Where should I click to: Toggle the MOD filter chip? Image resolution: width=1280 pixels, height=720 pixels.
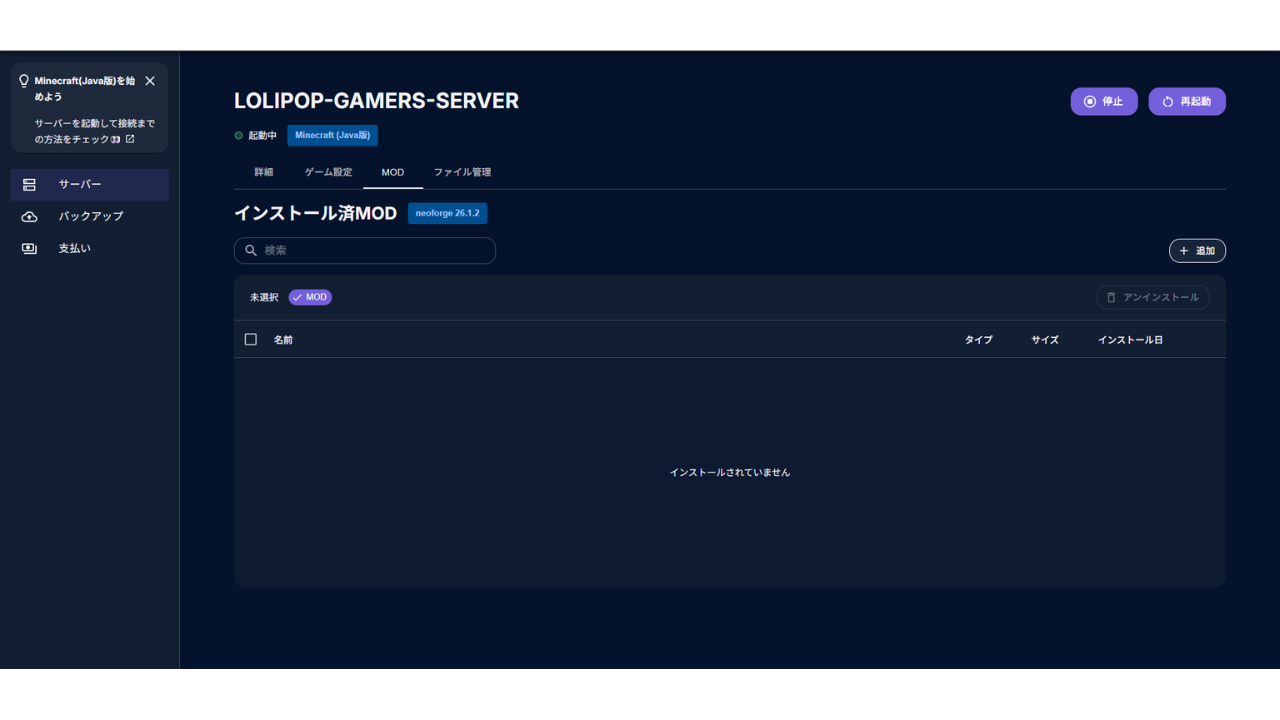pos(310,297)
